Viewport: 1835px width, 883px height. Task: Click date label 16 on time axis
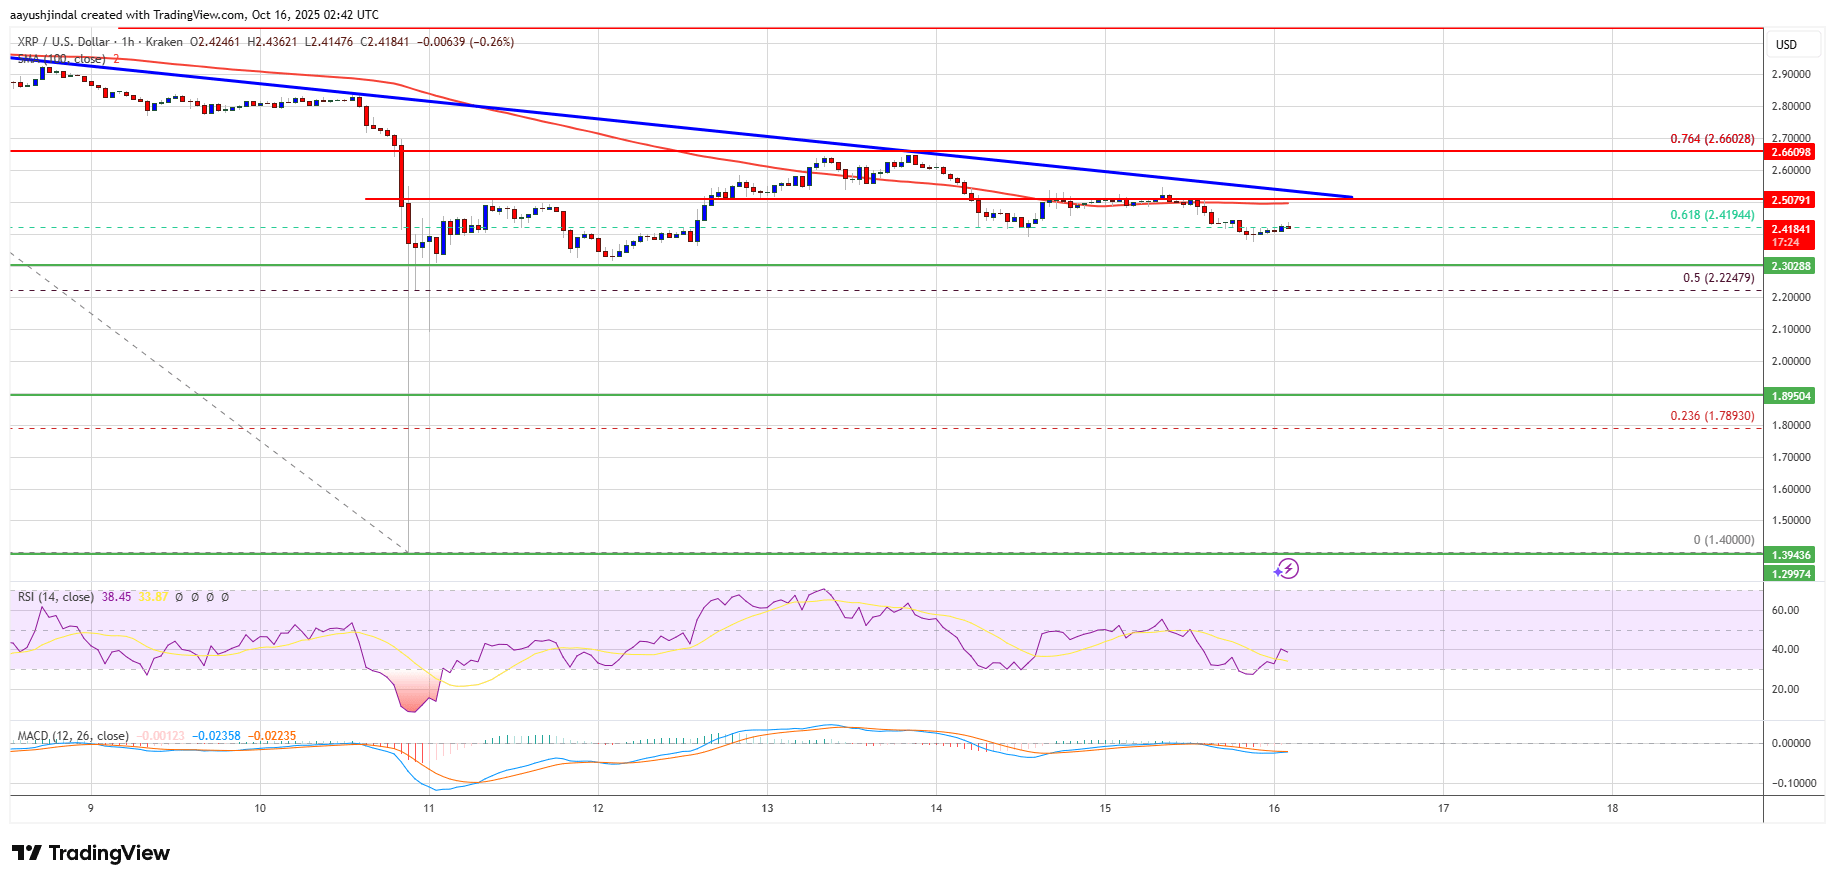[1274, 808]
